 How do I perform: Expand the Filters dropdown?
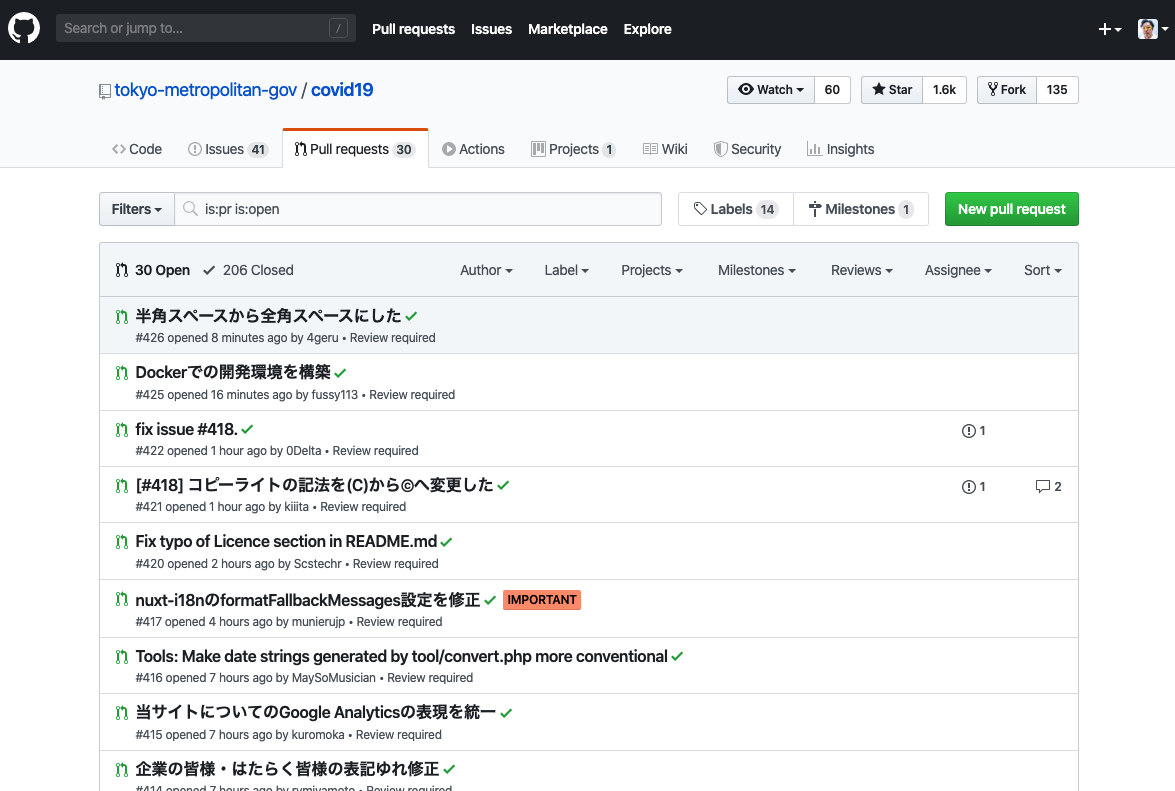tap(137, 209)
